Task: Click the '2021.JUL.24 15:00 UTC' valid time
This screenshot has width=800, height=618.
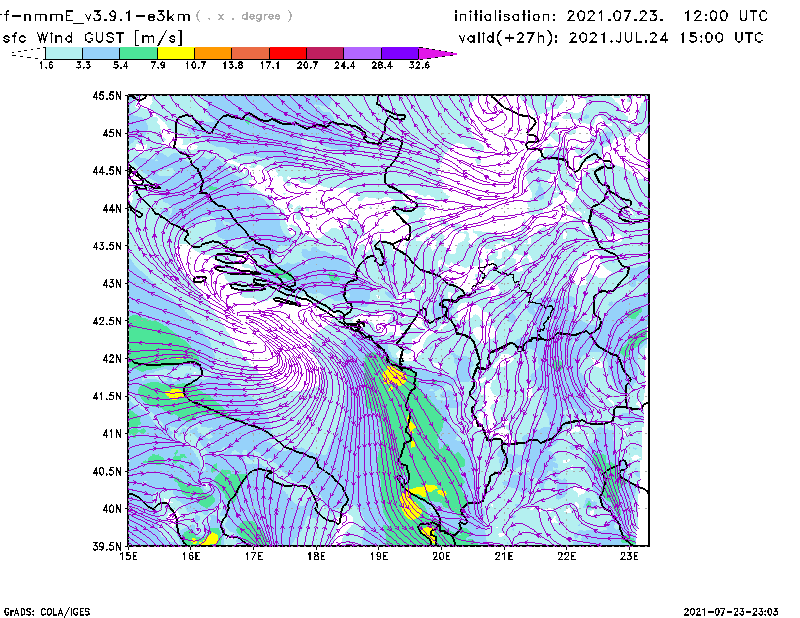Action: coord(666,38)
